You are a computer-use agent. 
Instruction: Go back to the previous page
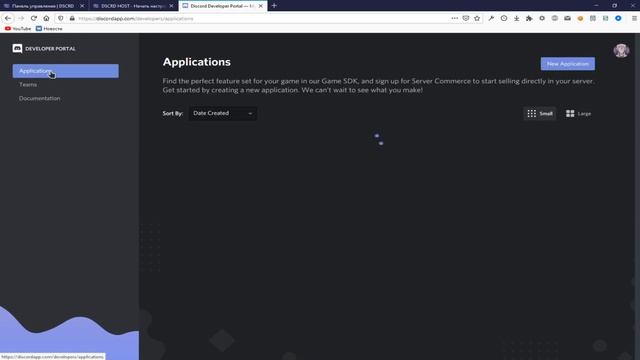tap(8, 18)
